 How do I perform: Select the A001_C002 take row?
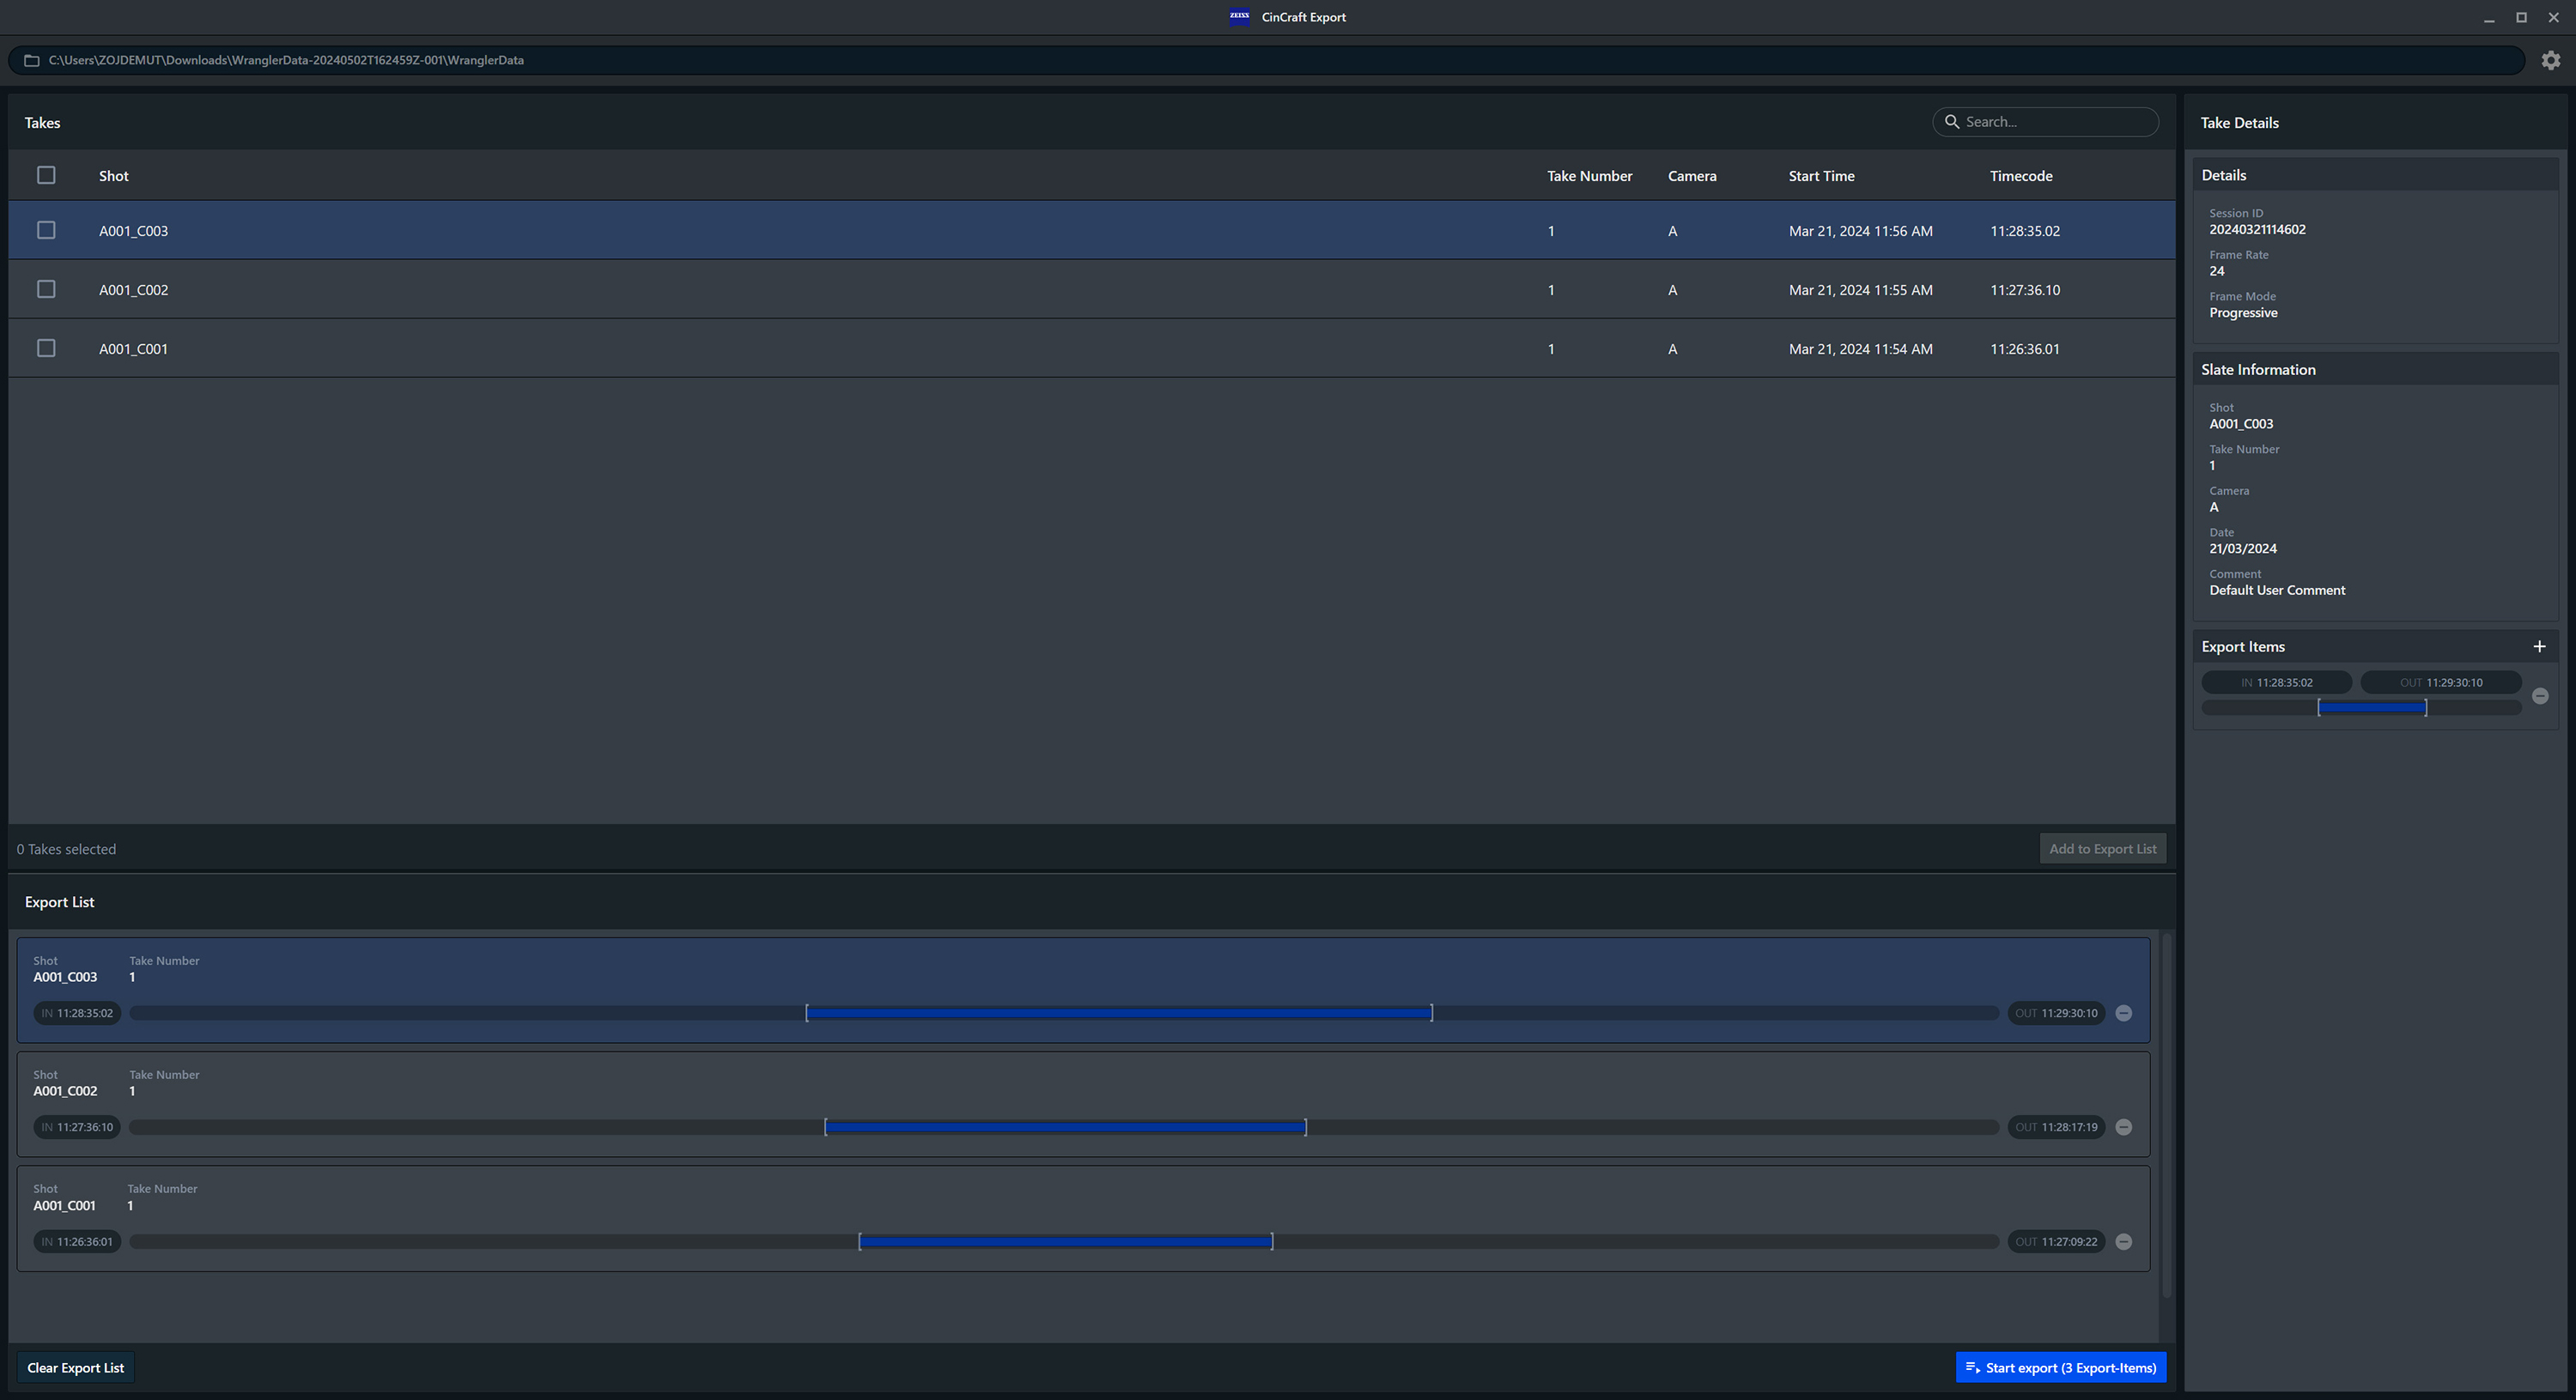pyautogui.click(x=1092, y=289)
